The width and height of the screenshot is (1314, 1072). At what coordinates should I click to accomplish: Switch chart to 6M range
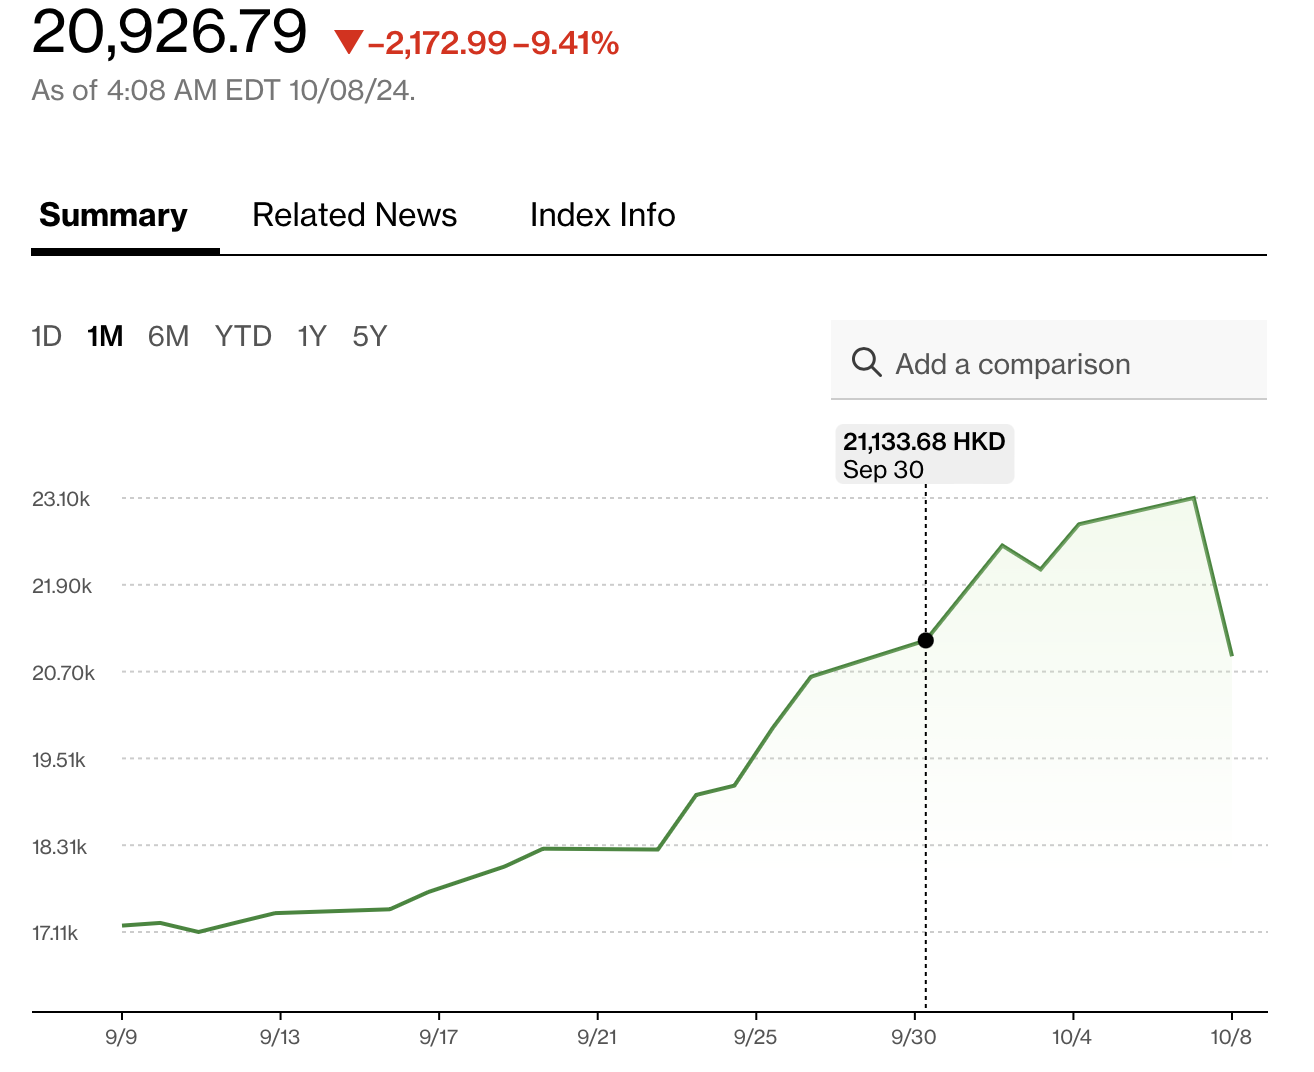click(168, 337)
